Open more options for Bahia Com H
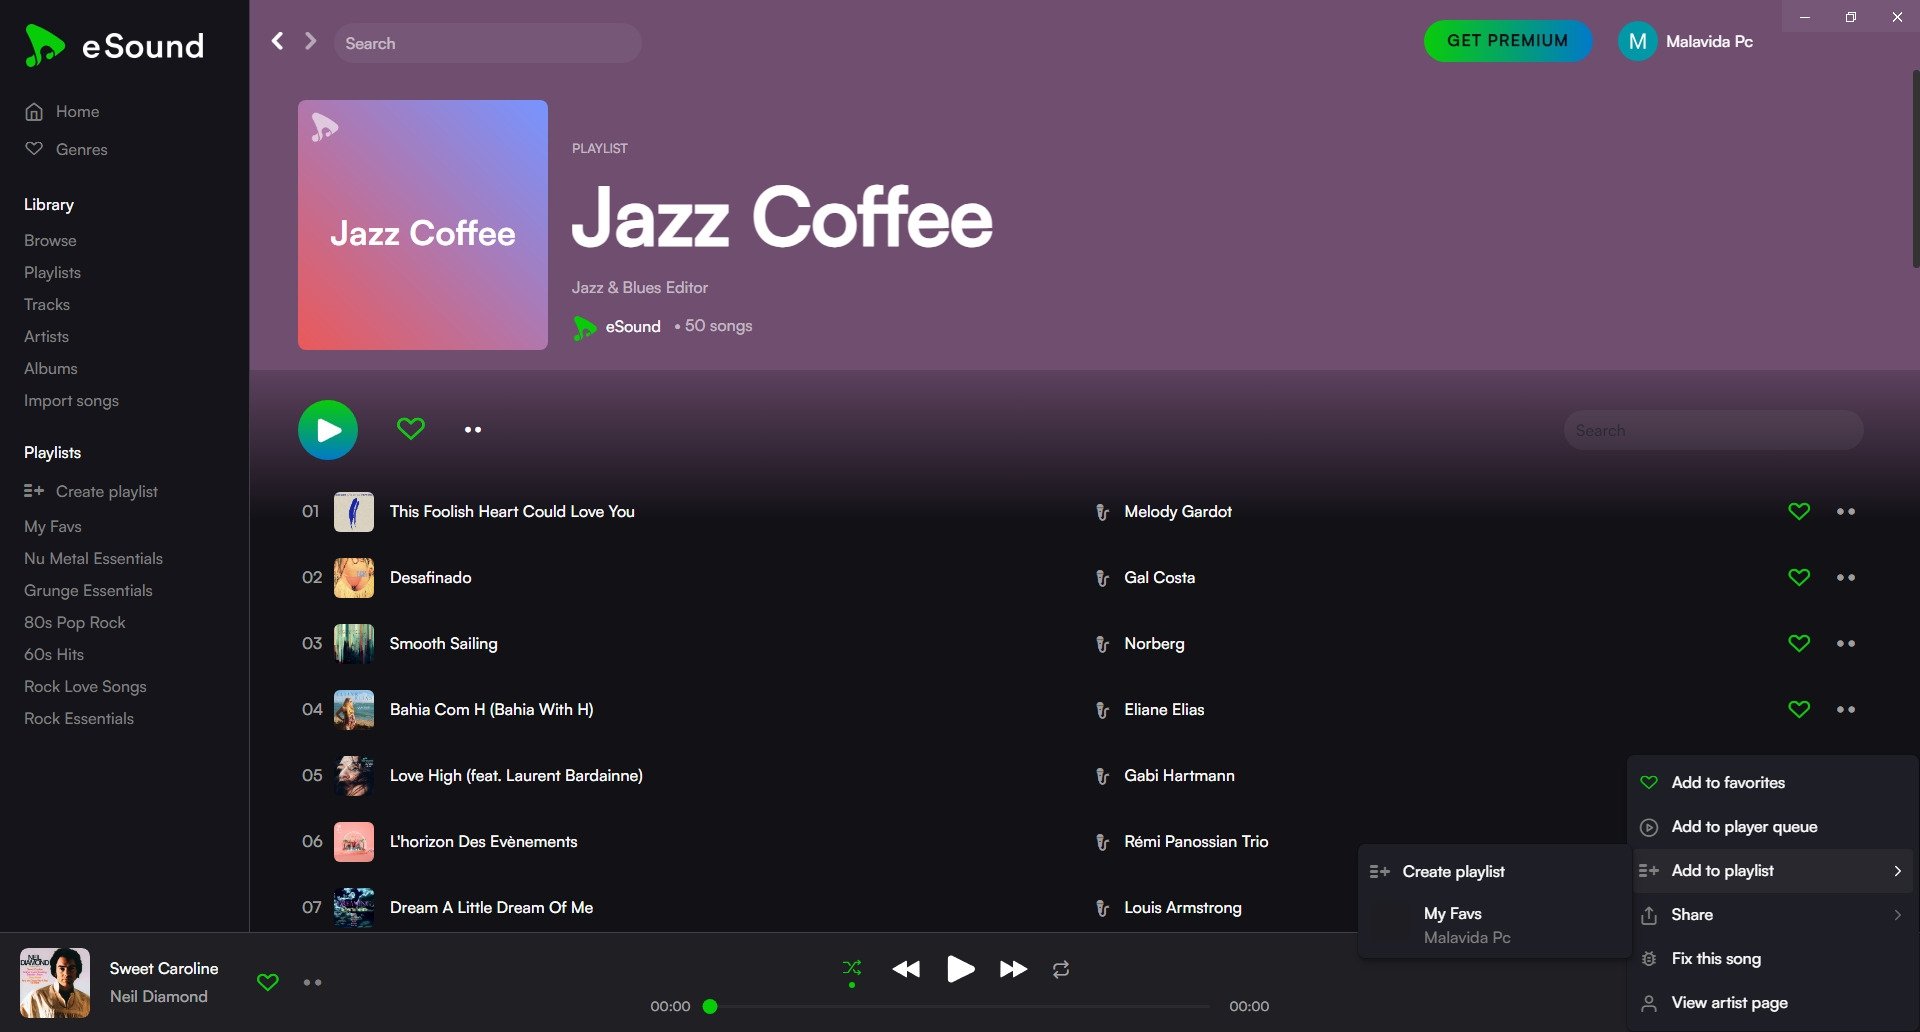 1846,709
